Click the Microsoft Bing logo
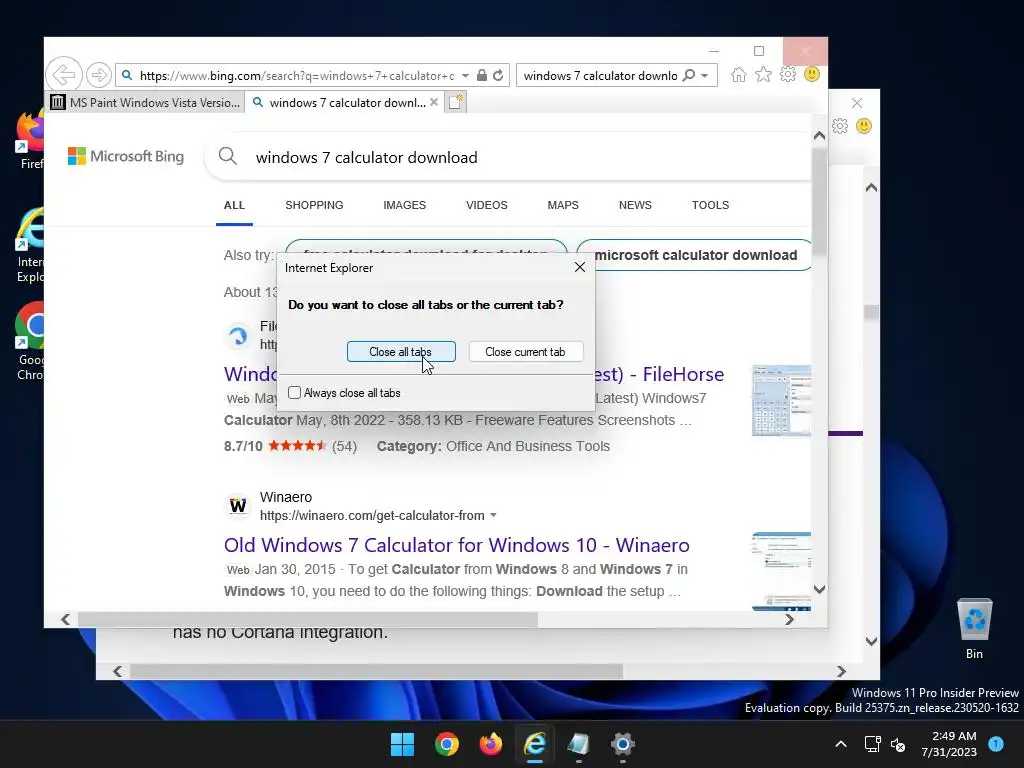Image resolution: width=1024 pixels, height=768 pixels. coord(126,157)
